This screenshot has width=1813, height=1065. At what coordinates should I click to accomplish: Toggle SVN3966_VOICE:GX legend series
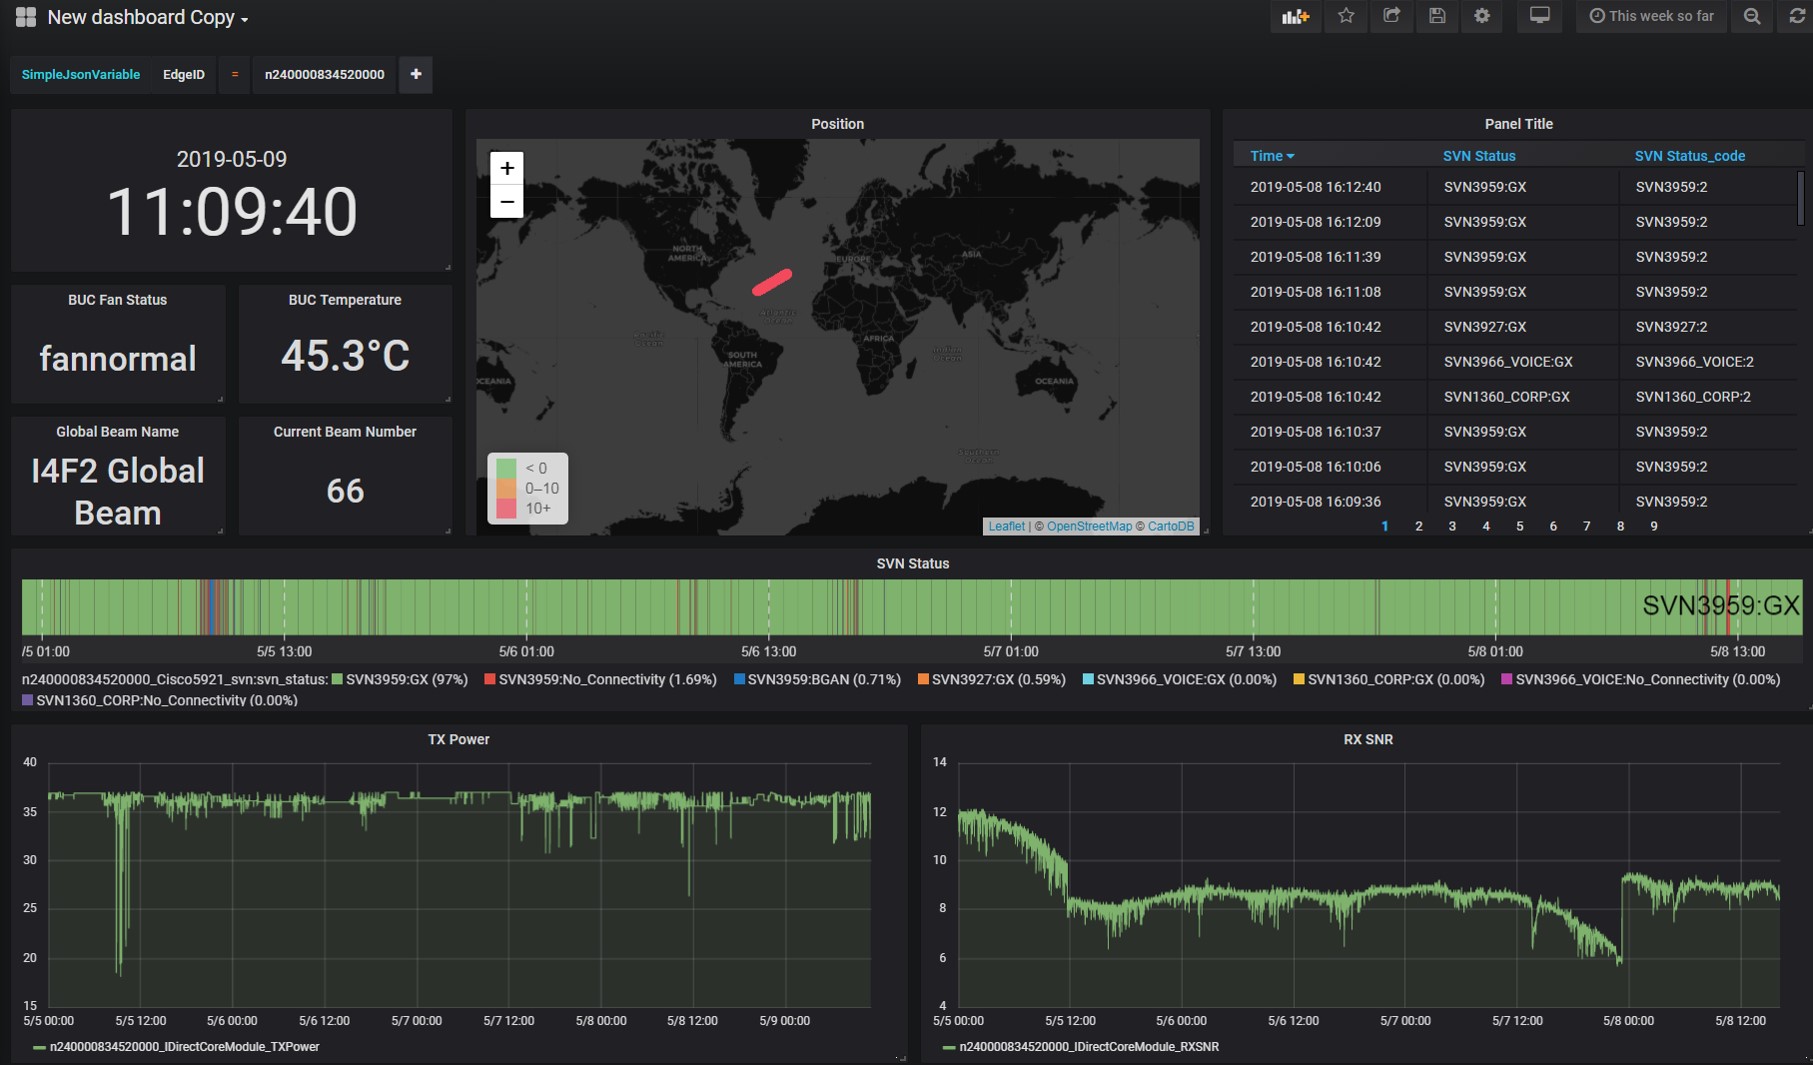(x=1179, y=679)
